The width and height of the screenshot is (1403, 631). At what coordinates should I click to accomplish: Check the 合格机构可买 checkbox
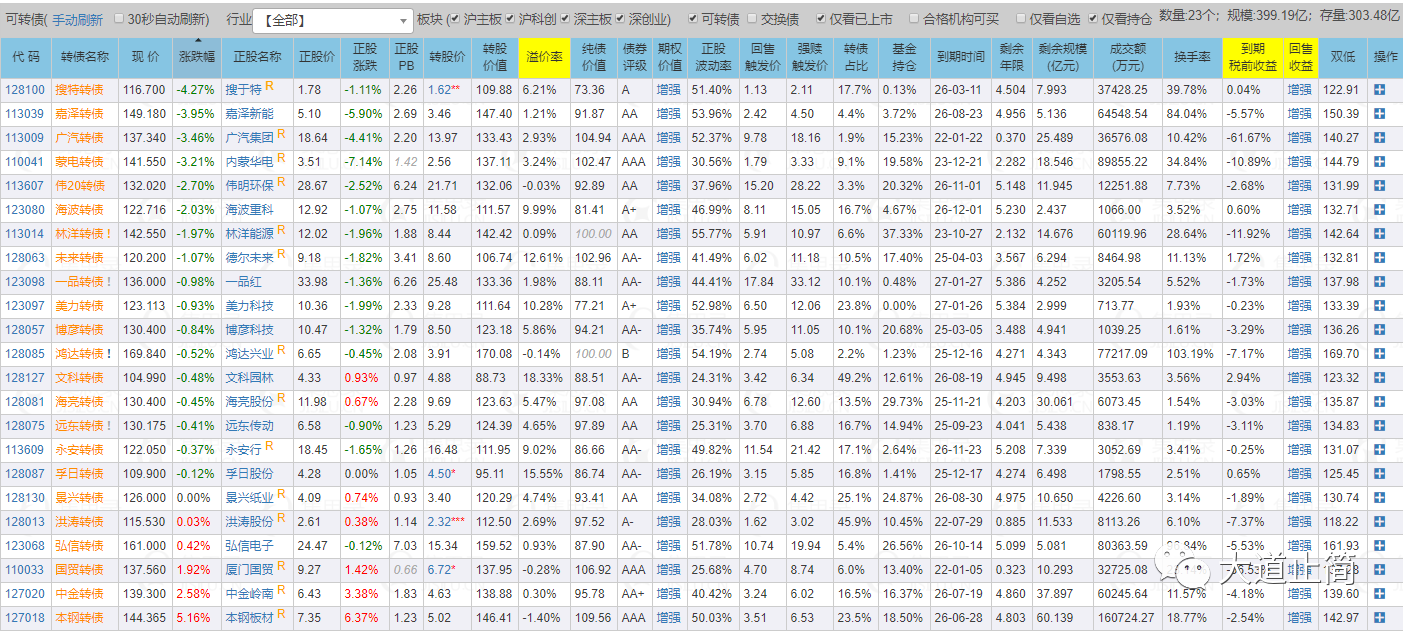[914, 19]
